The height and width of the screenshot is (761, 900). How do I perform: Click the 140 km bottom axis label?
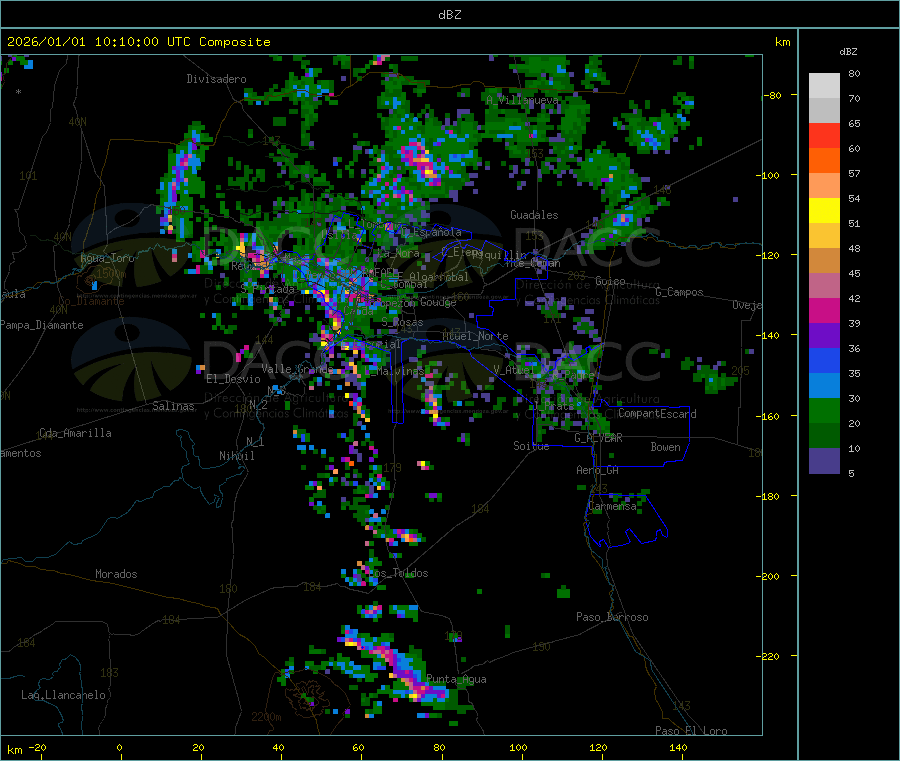(x=678, y=747)
